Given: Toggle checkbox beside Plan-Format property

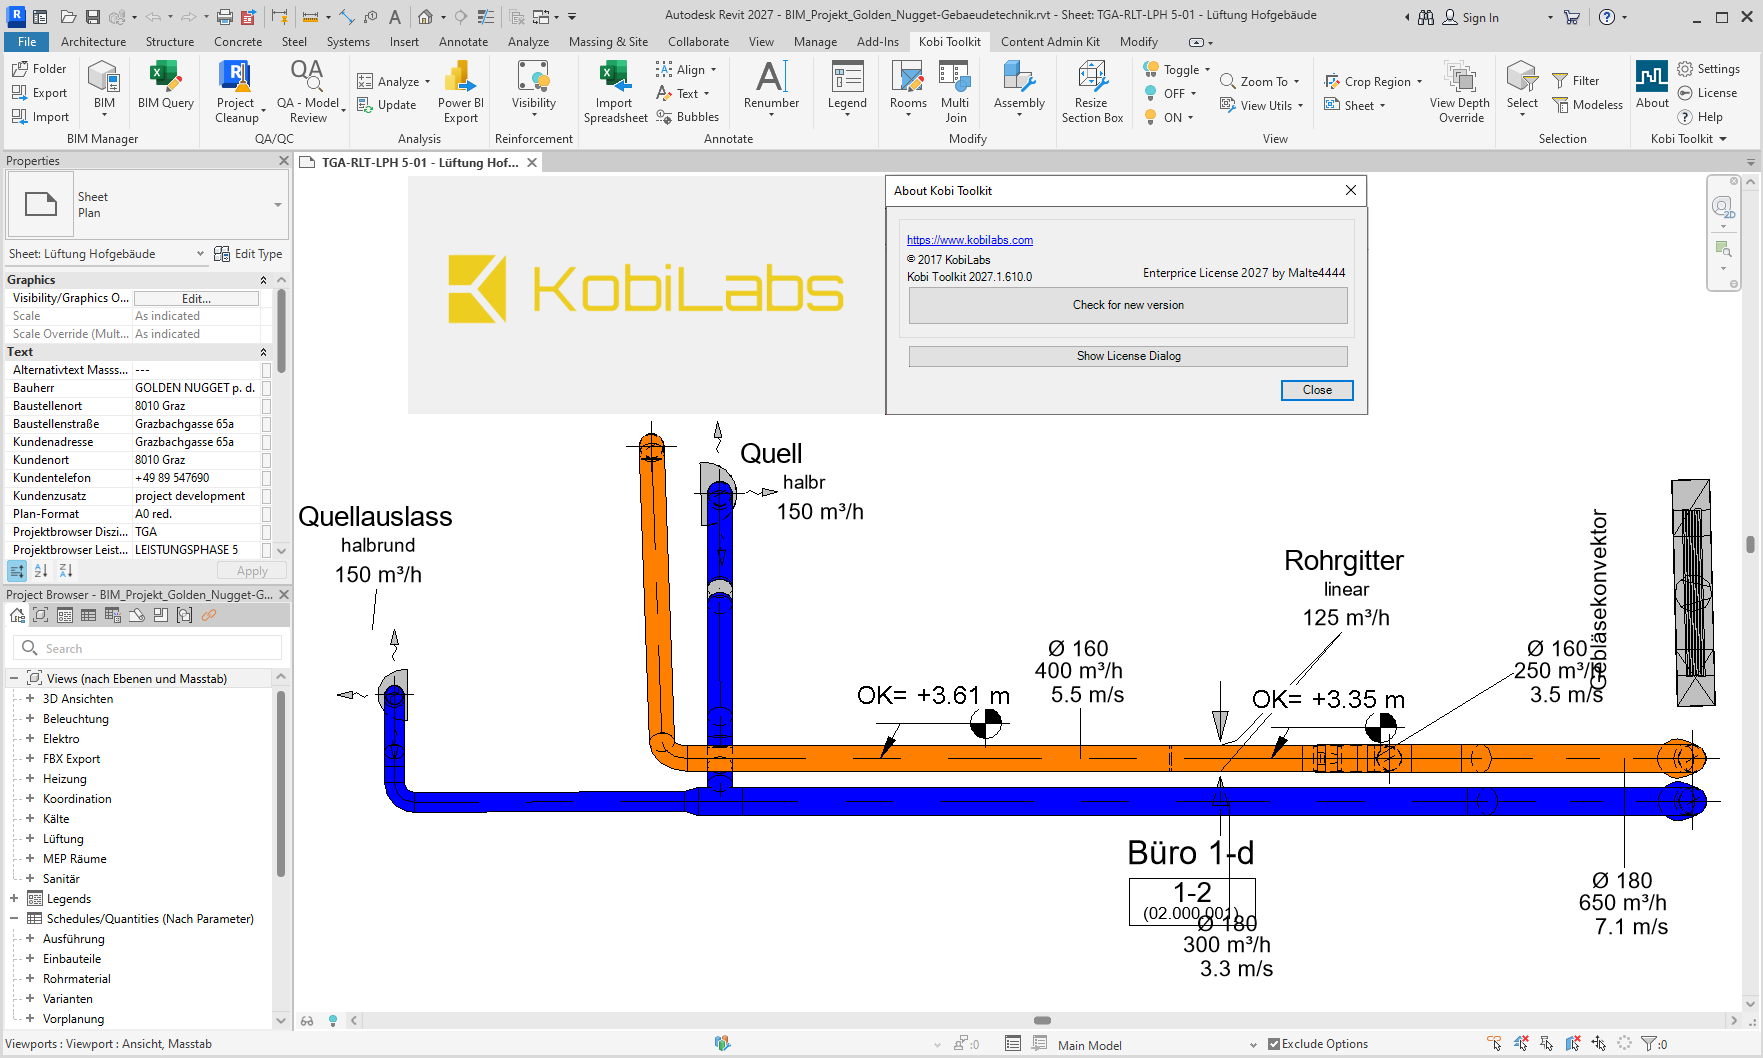Looking at the screenshot, I should (266, 514).
